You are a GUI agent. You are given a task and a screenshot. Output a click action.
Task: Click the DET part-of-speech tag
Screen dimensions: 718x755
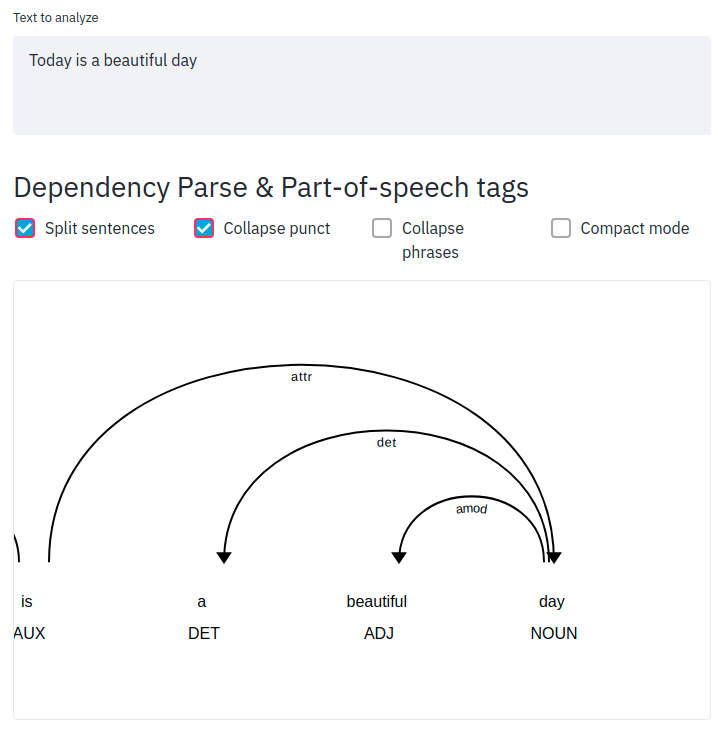pyautogui.click(x=204, y=633)
